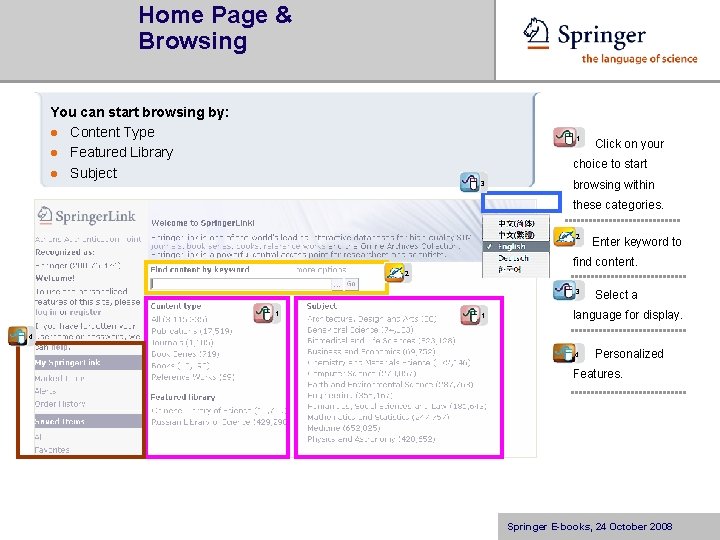Open Order History in My SpringerLink
The image size is (720, 540).
point(60,404)
